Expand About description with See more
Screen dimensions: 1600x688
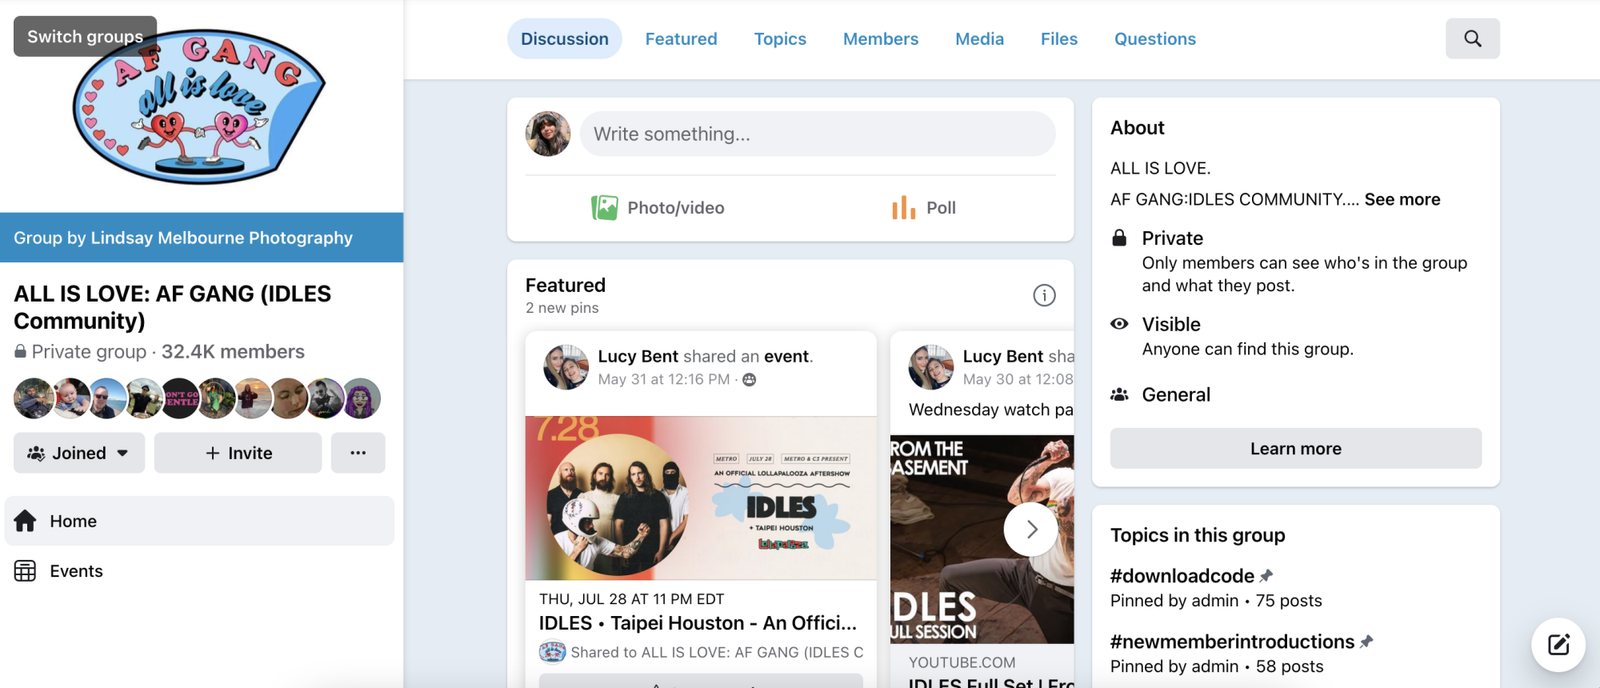click(x=1402, y=199)
